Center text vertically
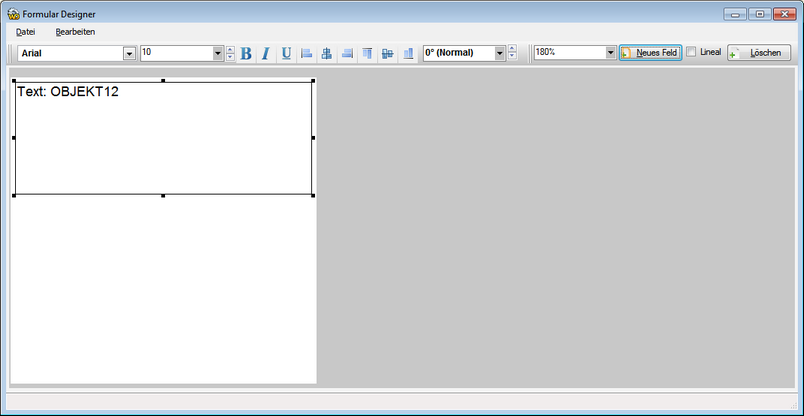This screenshot has height=416, width=804. pyautogui.click(x=388, y=53)
